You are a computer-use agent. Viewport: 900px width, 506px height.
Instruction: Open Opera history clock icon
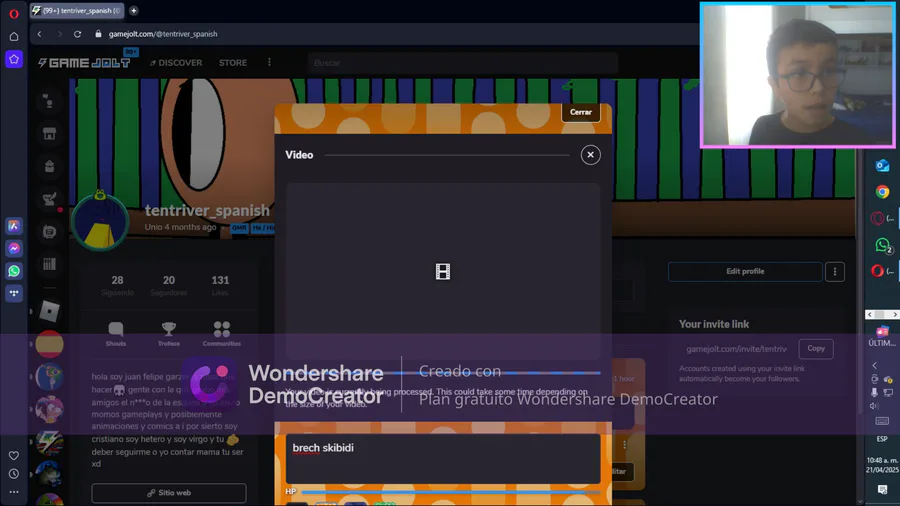click(x=14, y=474)
